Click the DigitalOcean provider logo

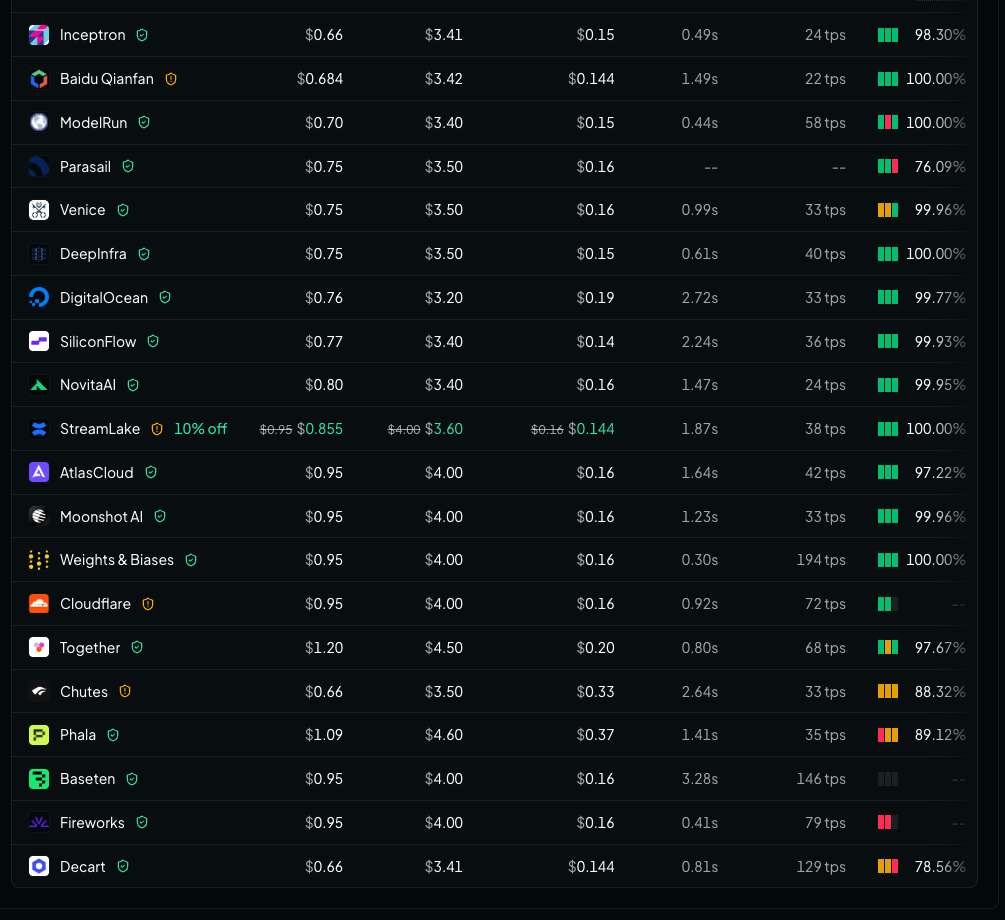(38, 297)
